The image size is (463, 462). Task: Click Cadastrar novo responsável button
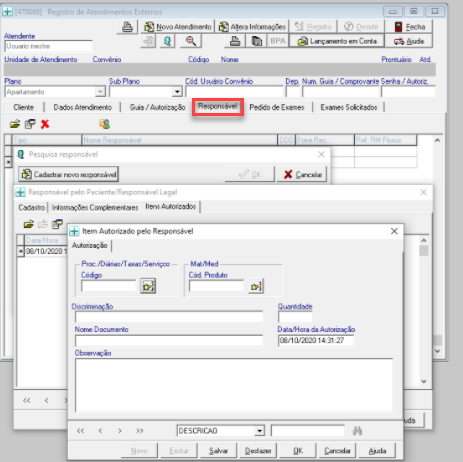coord(69,174)
